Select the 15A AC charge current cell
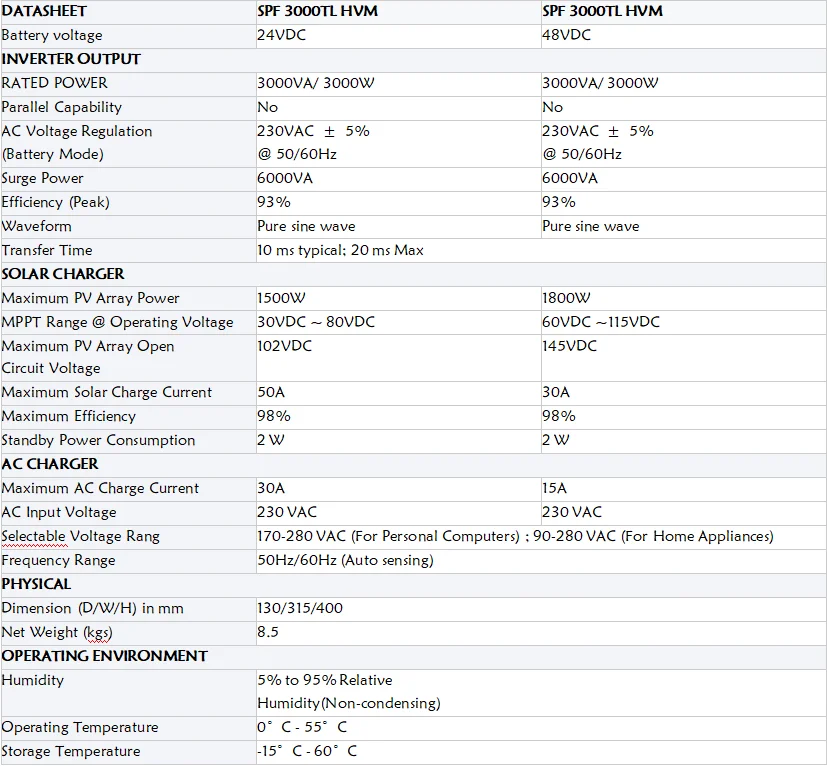Screen dimensions: 827x766 (684, 489)
